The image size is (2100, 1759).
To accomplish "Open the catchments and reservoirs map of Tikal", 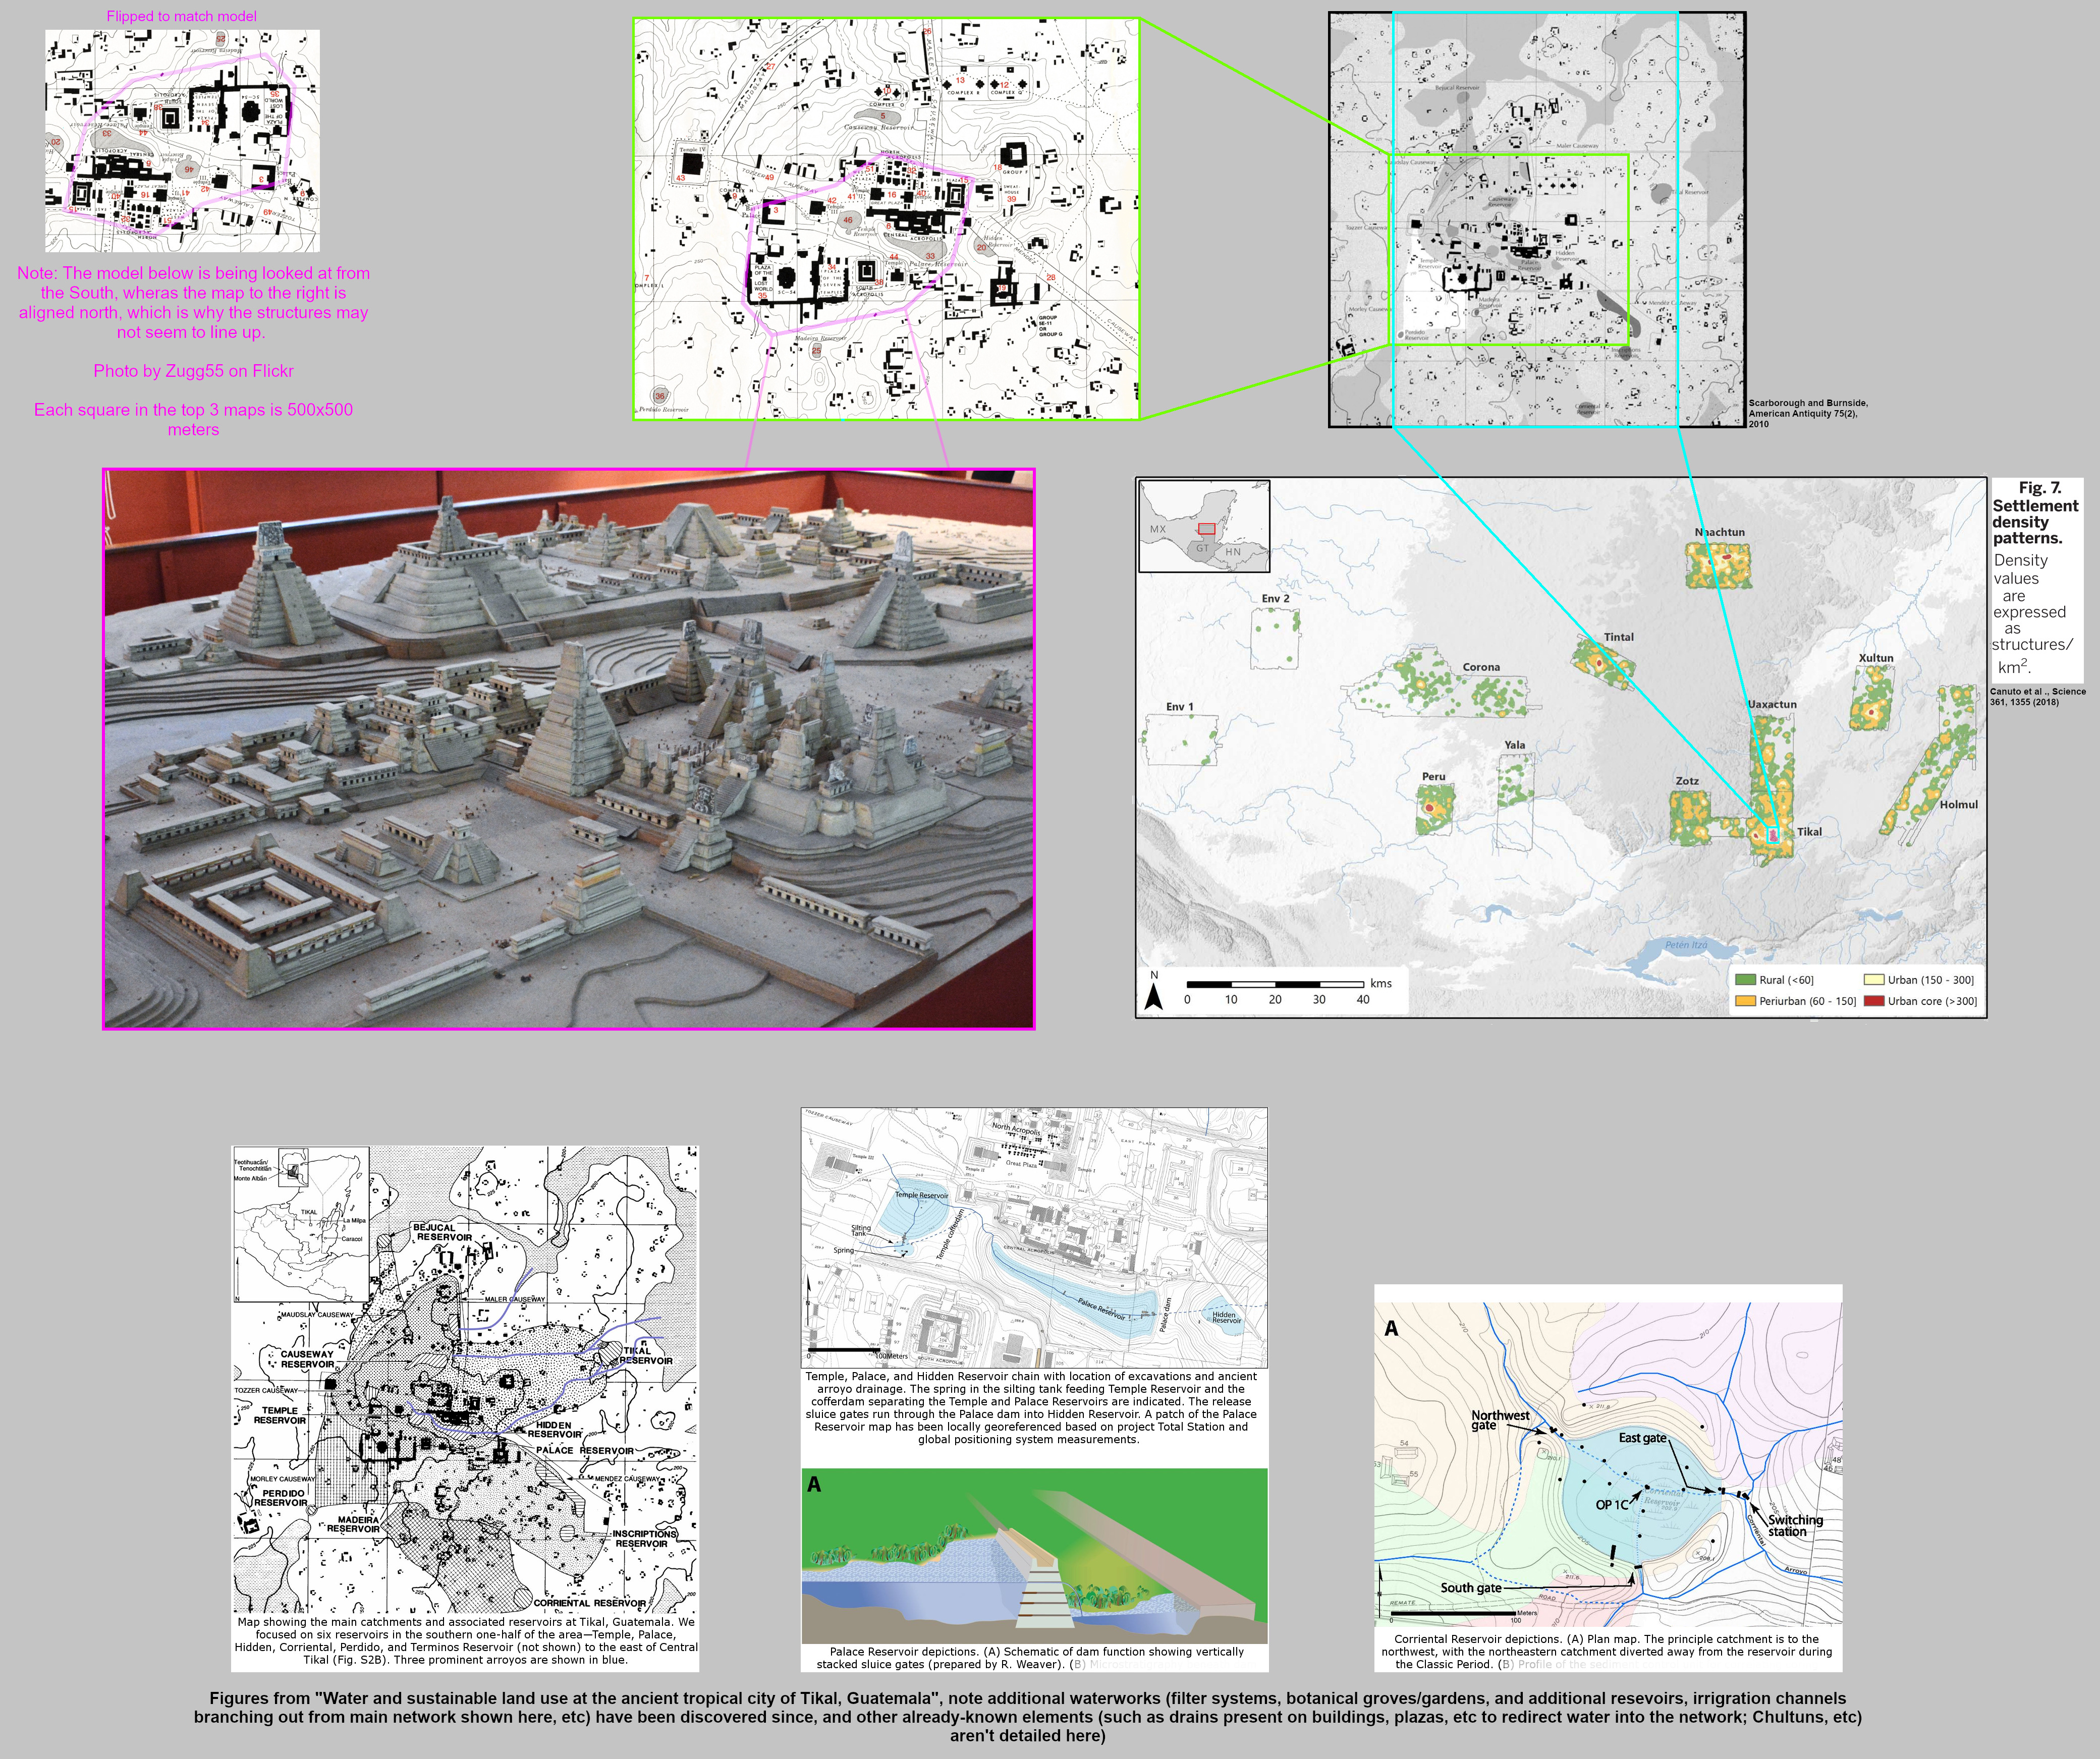I will (465, 1380).
